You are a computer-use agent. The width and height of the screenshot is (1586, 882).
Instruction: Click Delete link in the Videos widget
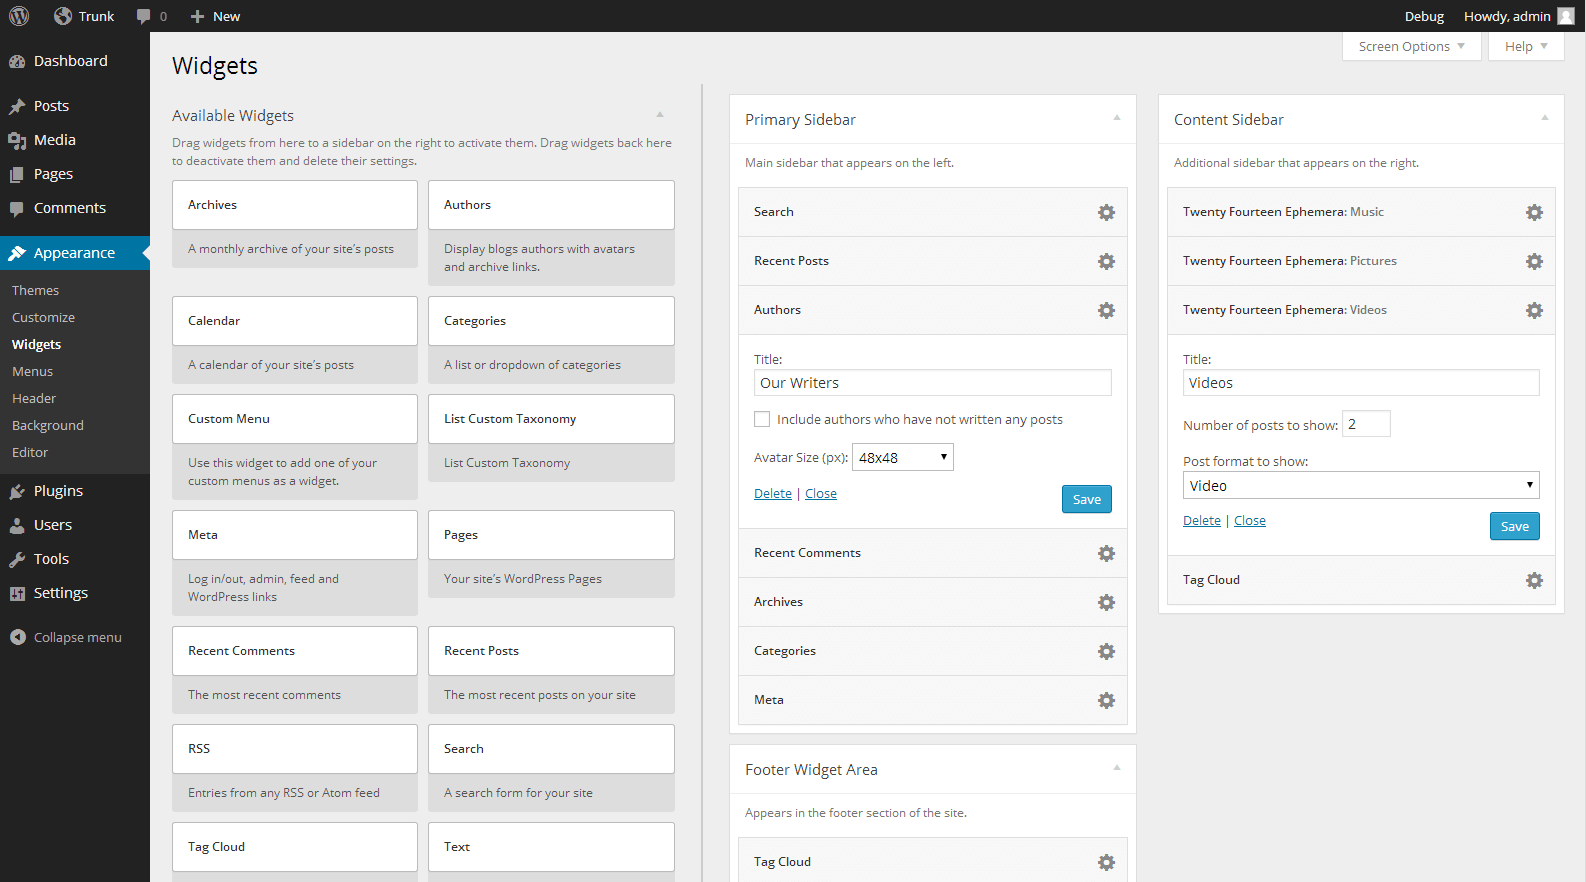(x=1202, y=520)
